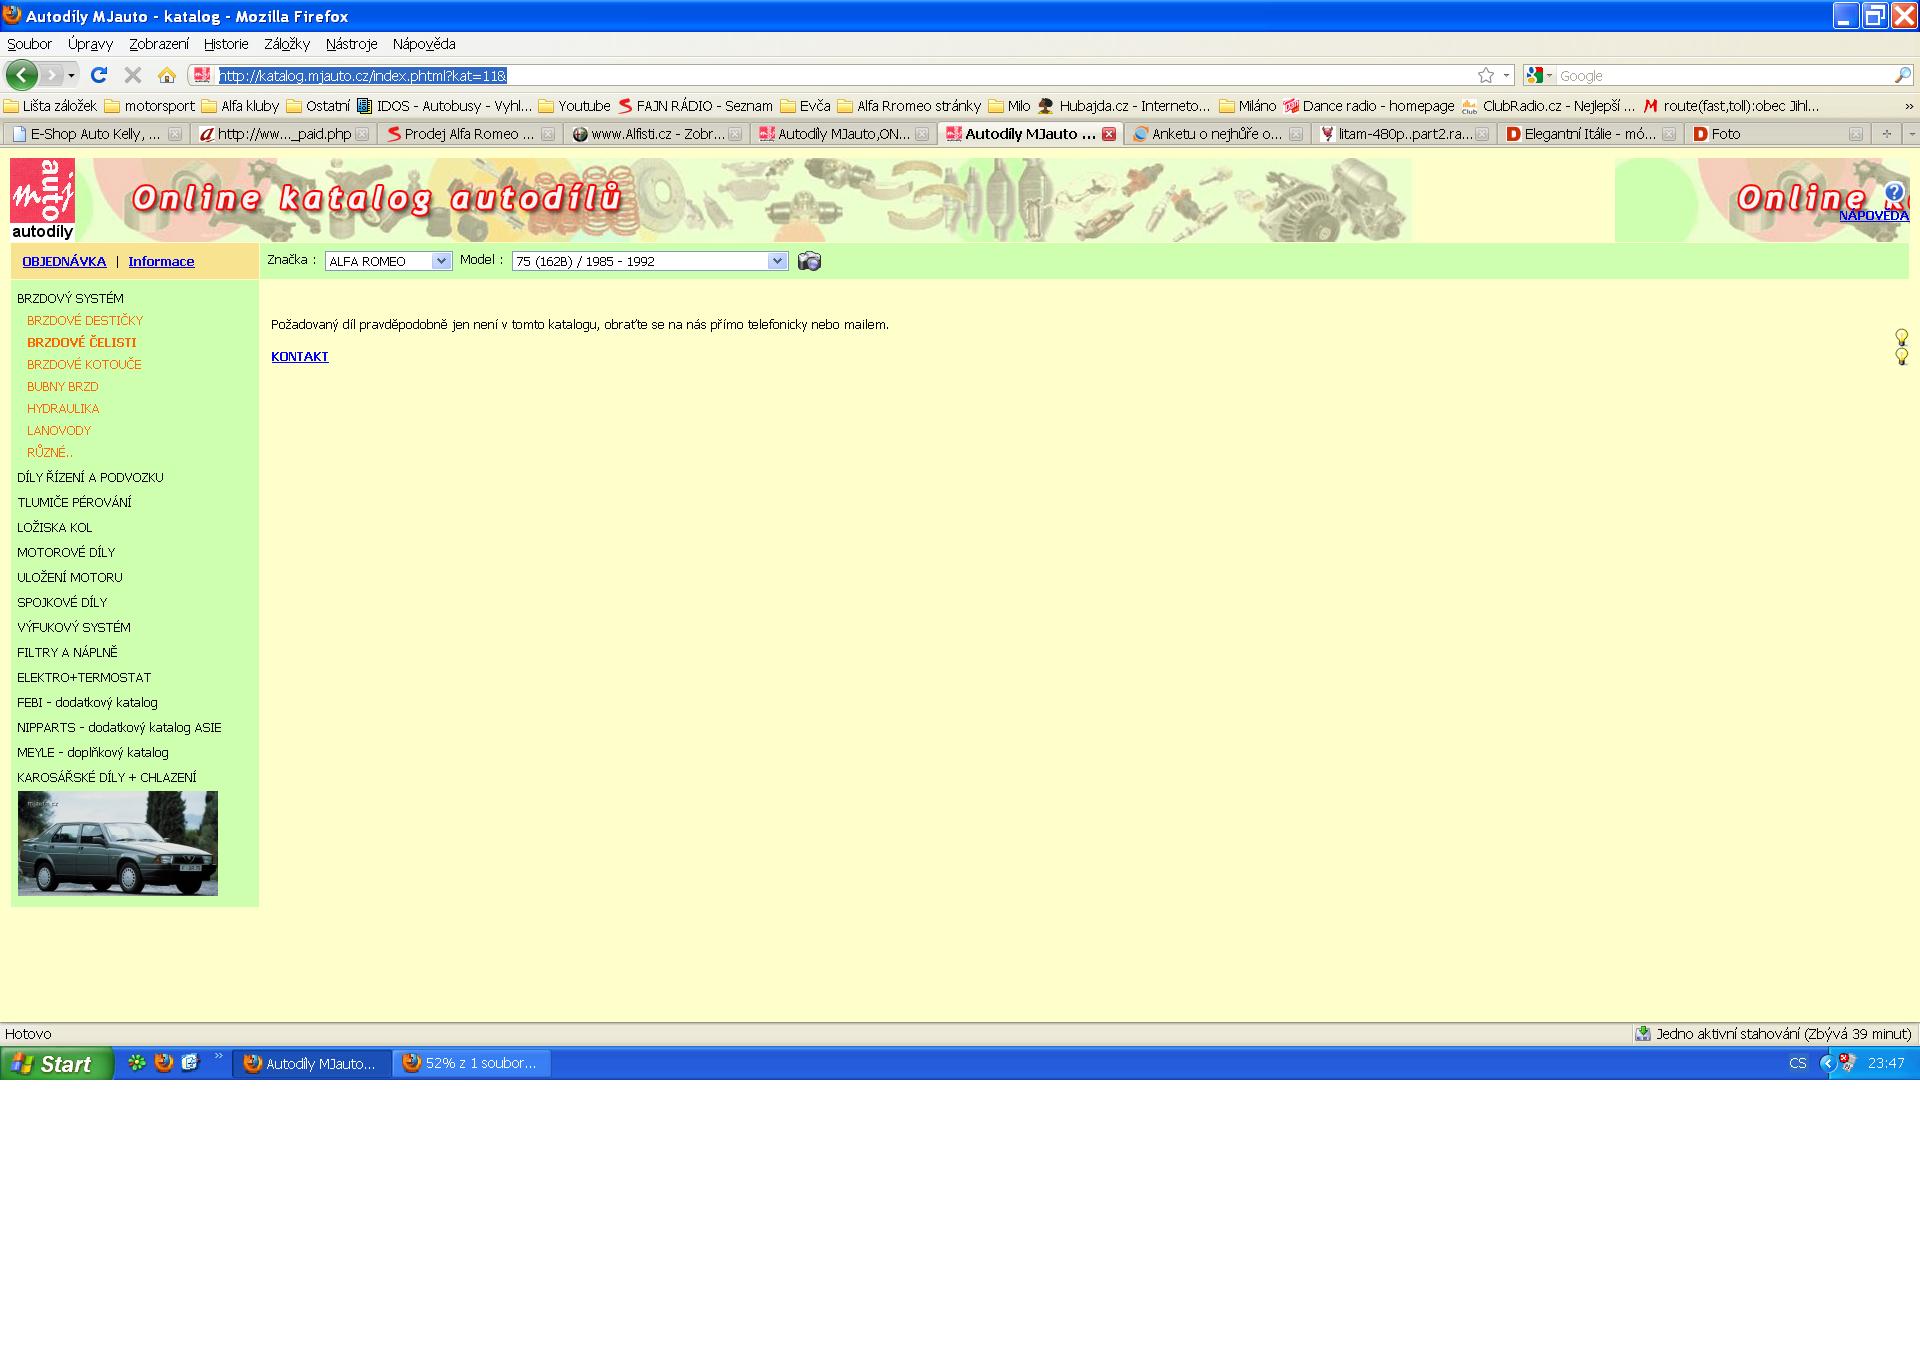
Task: Open the Záložky menu
Action: tap(287, 44)
